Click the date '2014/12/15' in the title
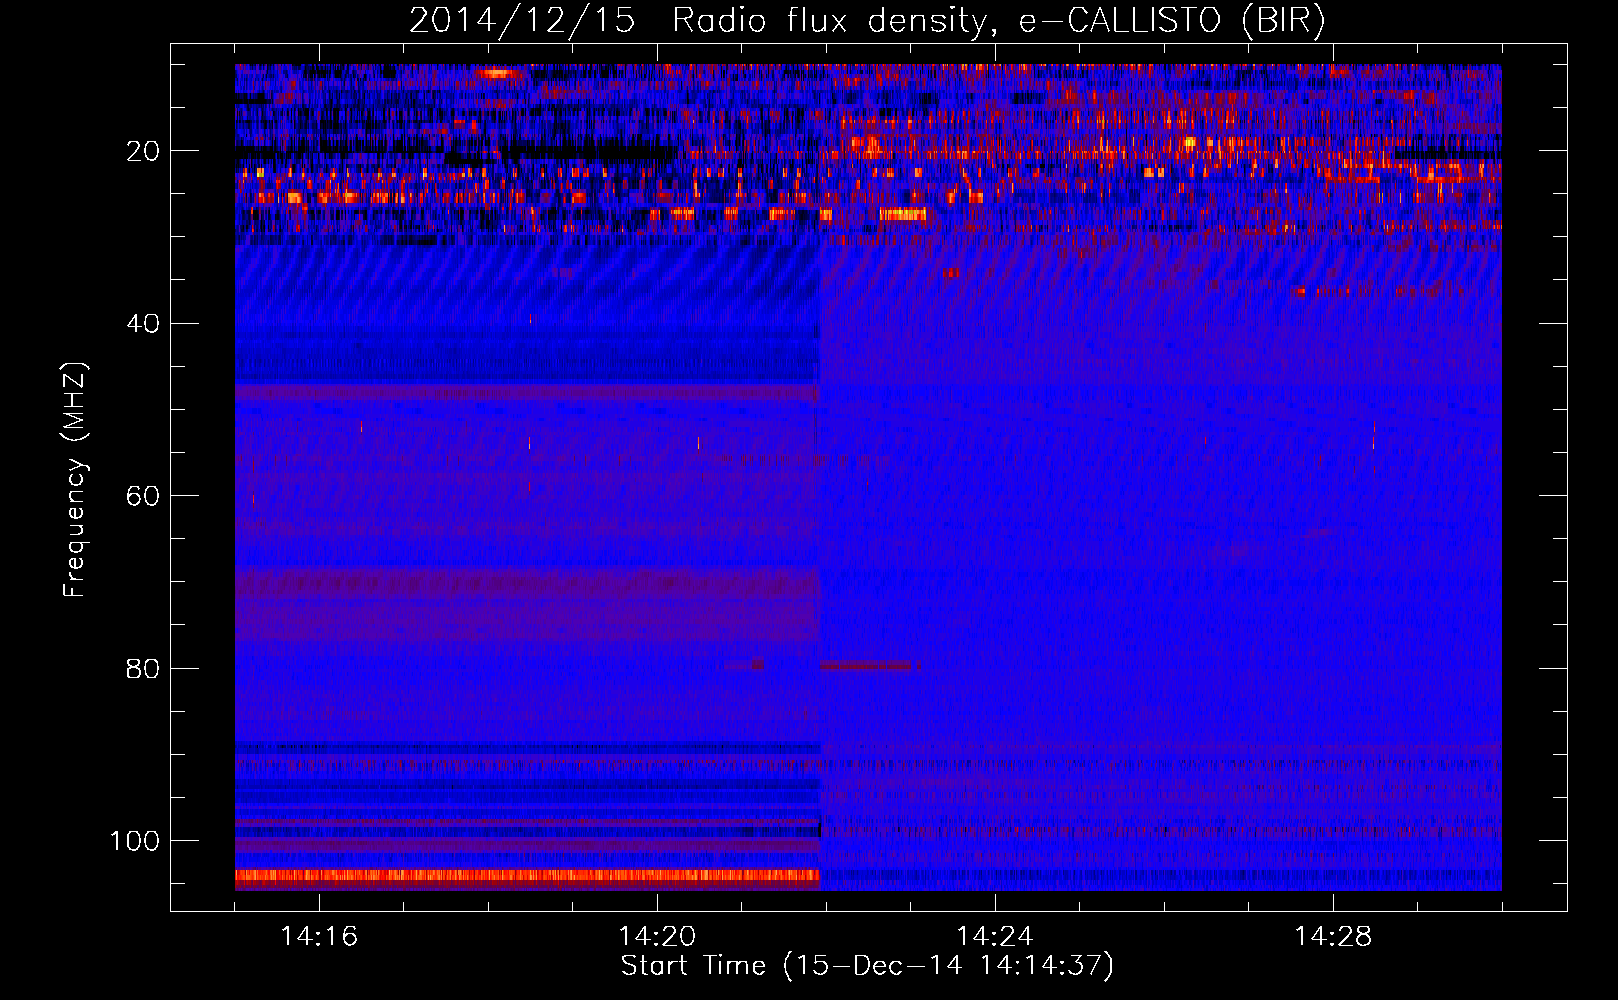 point(522,21)
